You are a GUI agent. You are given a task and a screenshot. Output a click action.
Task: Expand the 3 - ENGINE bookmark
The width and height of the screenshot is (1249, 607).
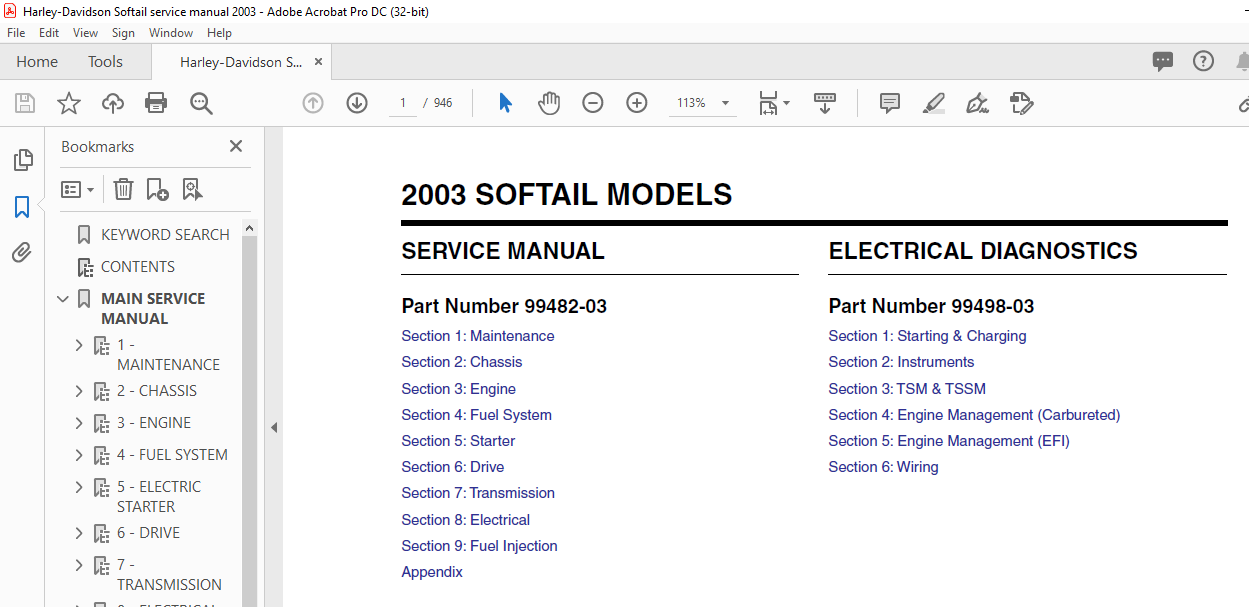(x=79, y=423)
